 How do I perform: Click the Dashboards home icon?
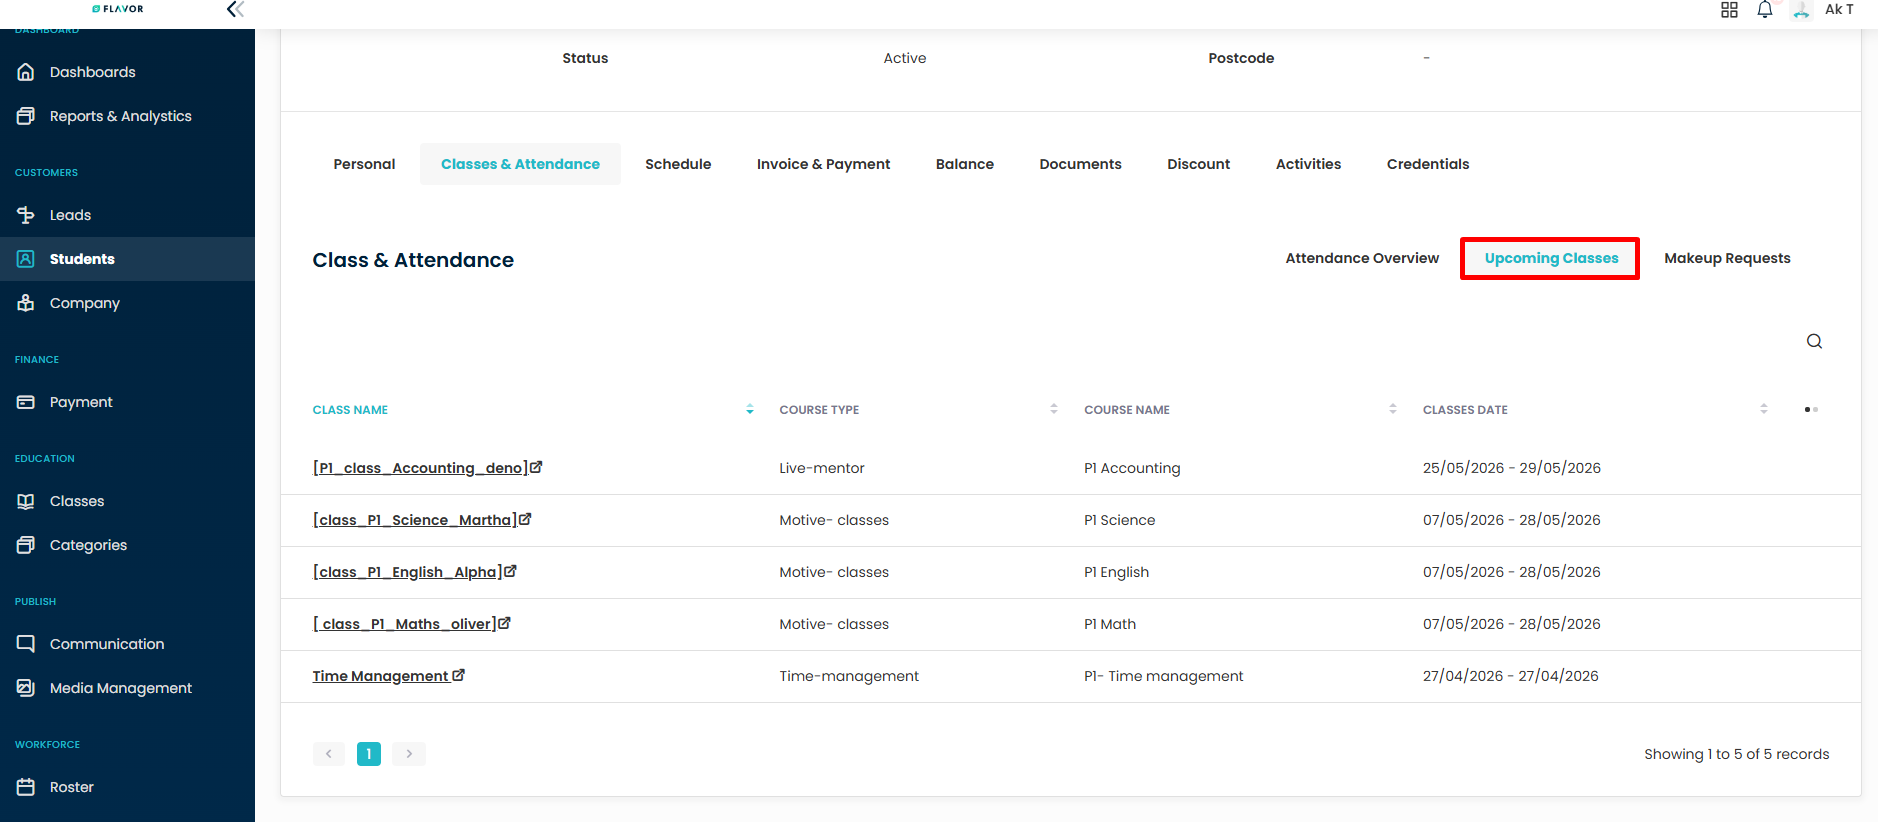pos(26,72)
